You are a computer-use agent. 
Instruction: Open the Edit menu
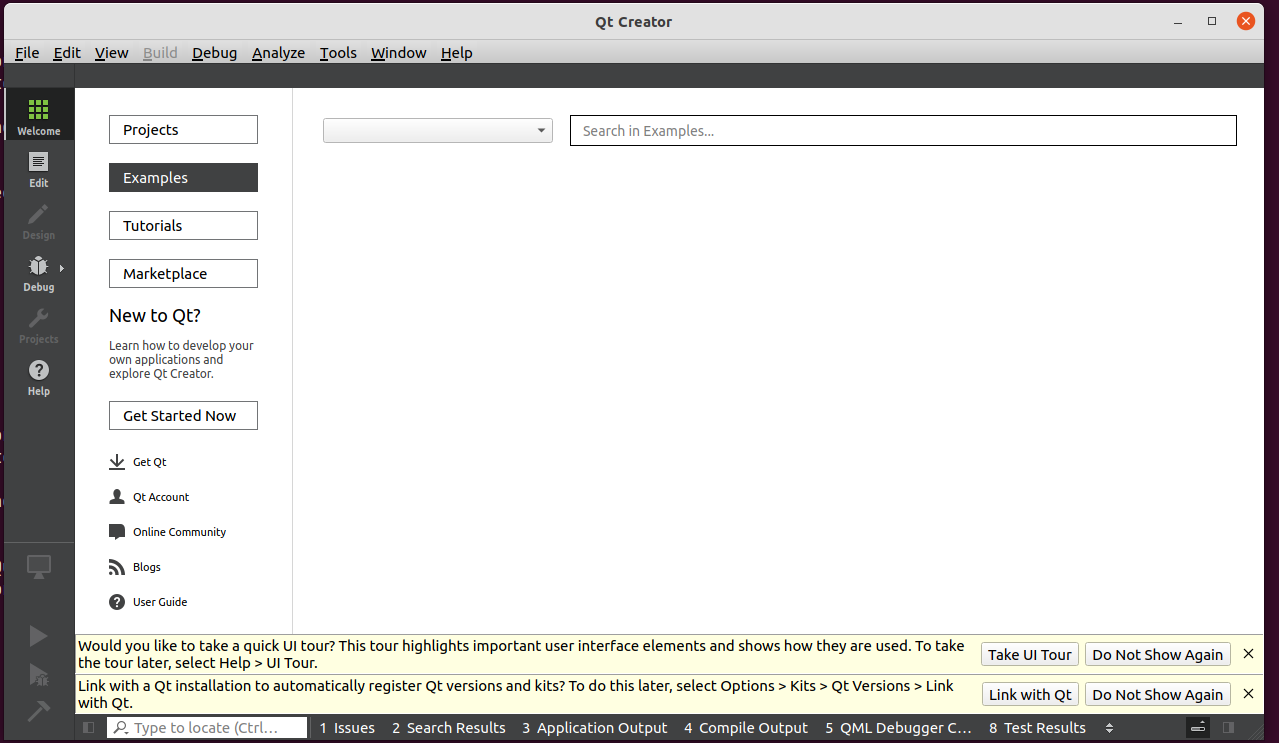(67, 53)
